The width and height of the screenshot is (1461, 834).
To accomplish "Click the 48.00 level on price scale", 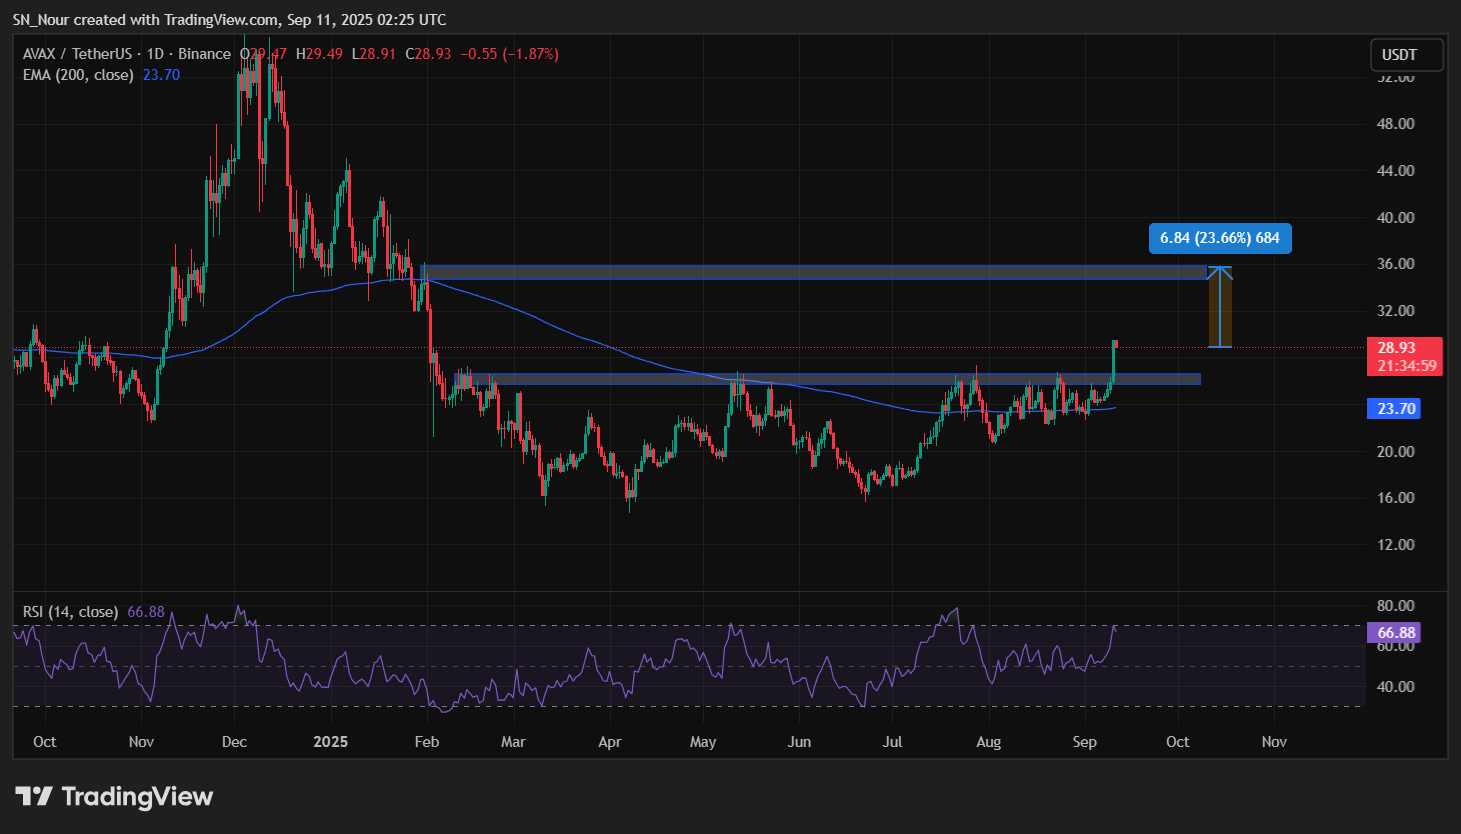I will (1395, 124).
